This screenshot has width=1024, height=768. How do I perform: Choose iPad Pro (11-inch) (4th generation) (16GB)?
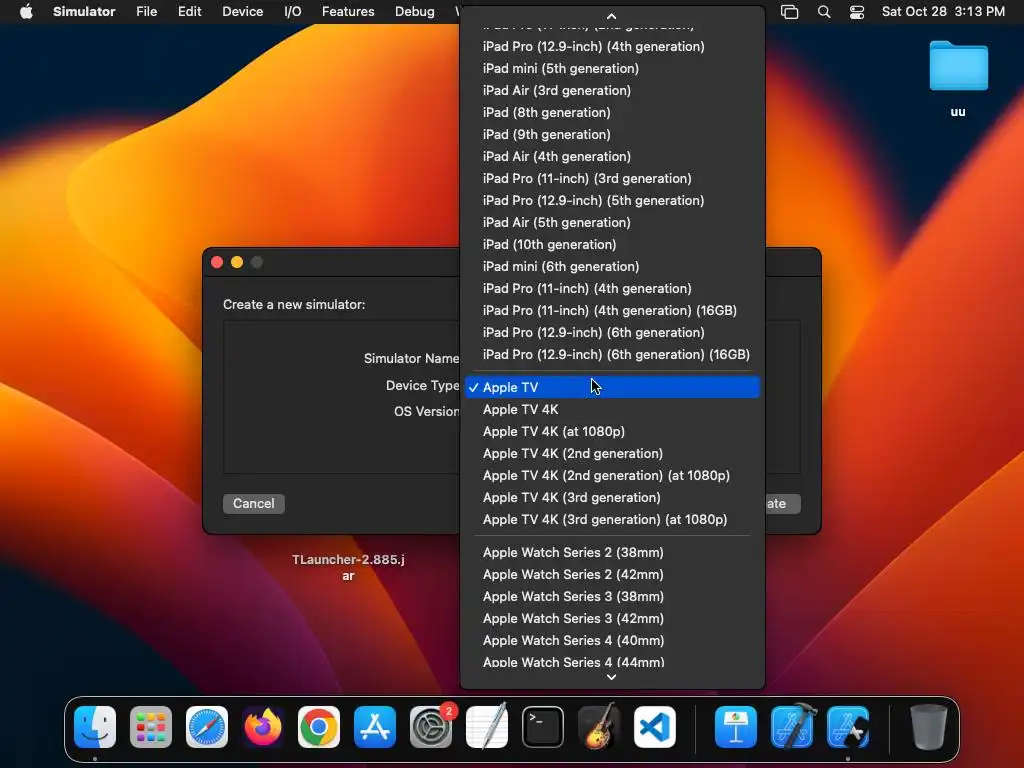612,310
